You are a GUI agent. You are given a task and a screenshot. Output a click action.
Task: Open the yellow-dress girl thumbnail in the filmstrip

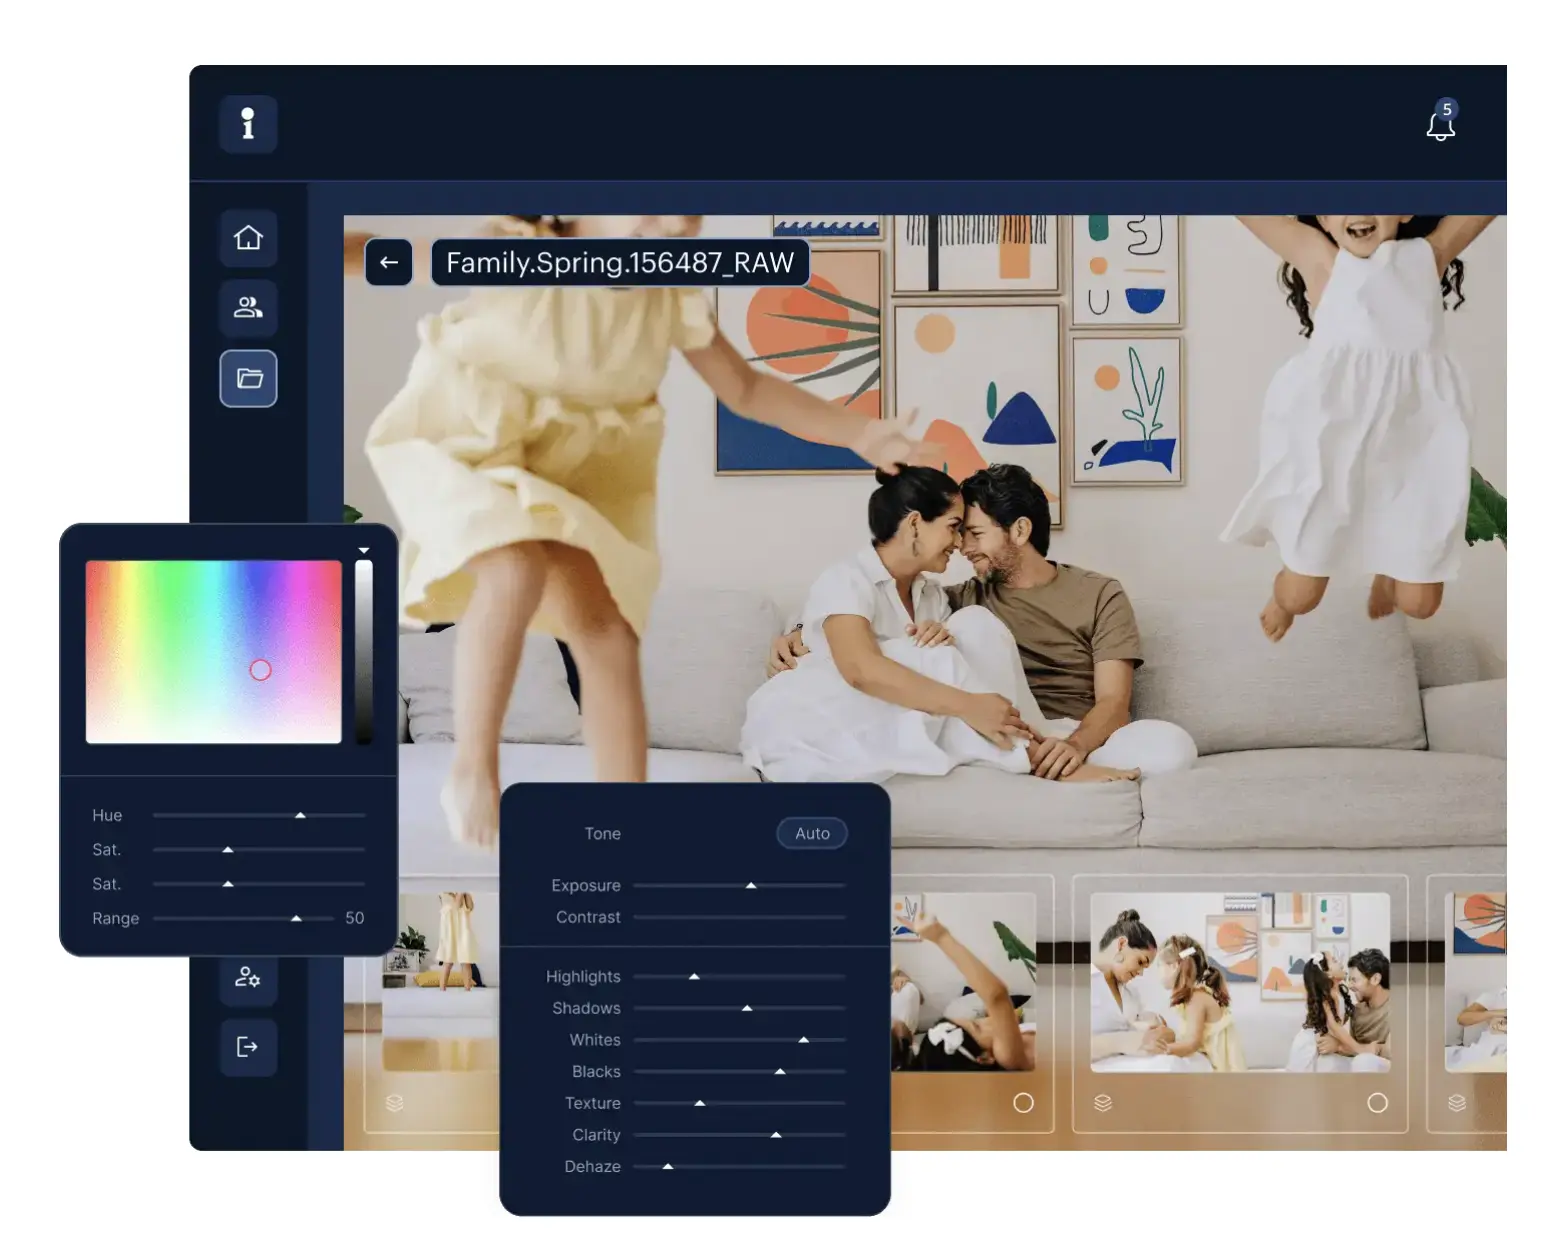click(x=441, y=982)
